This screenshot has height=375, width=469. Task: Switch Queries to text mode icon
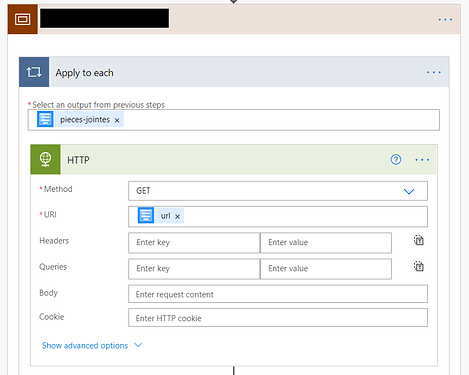(419, 266)
